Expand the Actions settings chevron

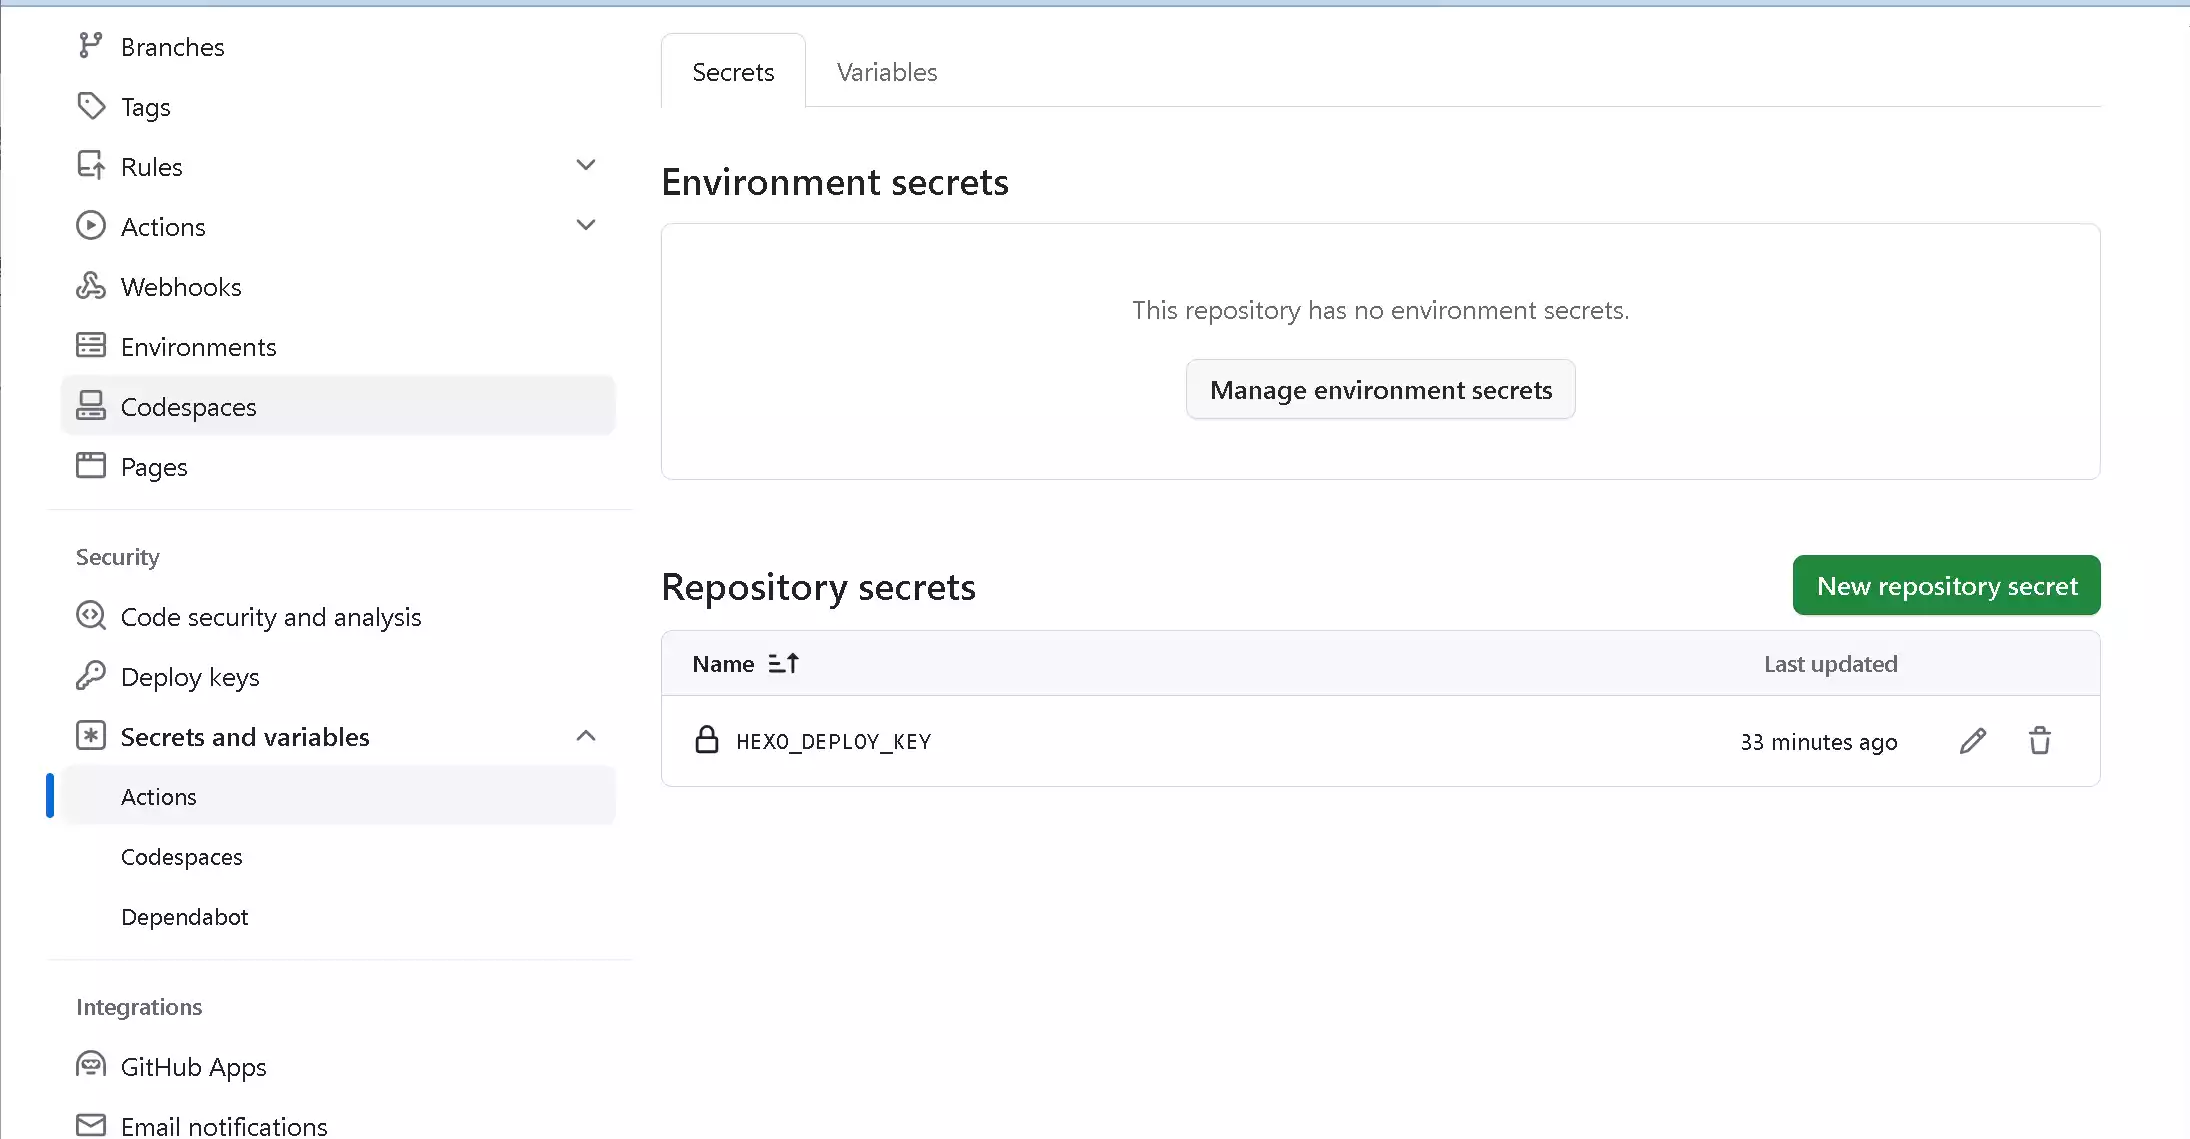click(586, 225)
